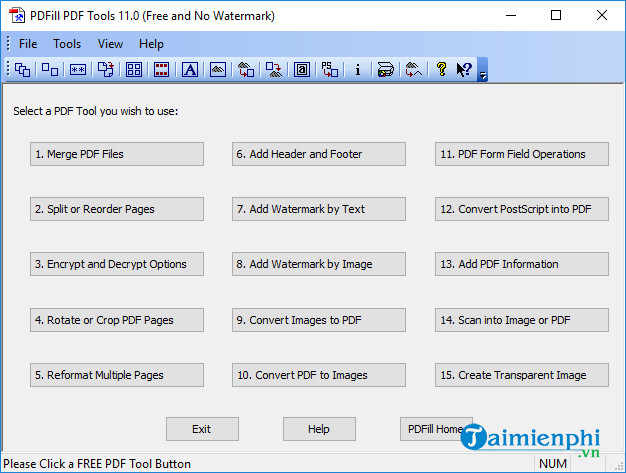Click the Merge PDF toolbar icon
The width and height of the screenshot is (626, 473).
coord(22,70)
